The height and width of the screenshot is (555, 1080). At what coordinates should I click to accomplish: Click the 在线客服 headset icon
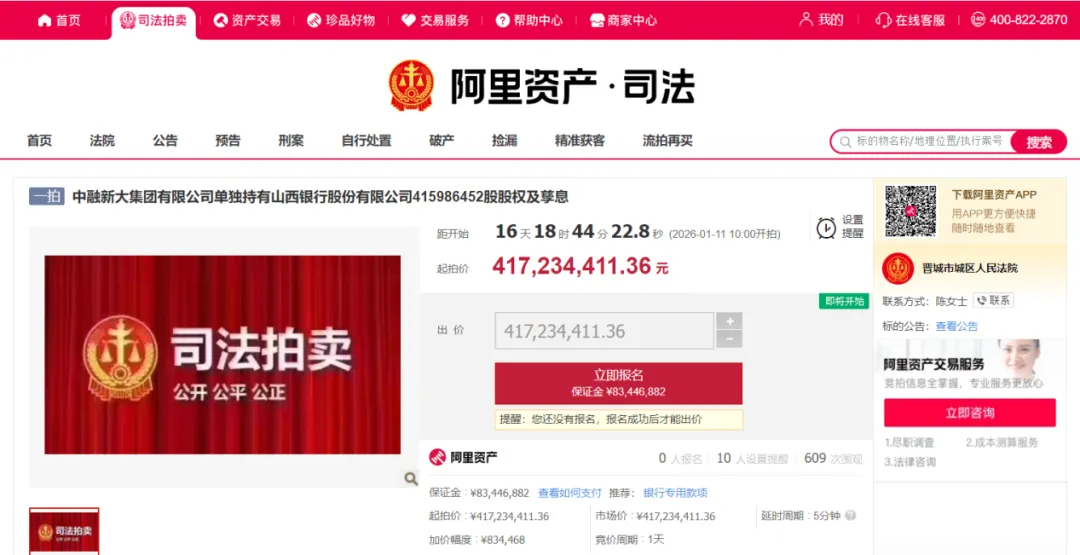(883, 20)
